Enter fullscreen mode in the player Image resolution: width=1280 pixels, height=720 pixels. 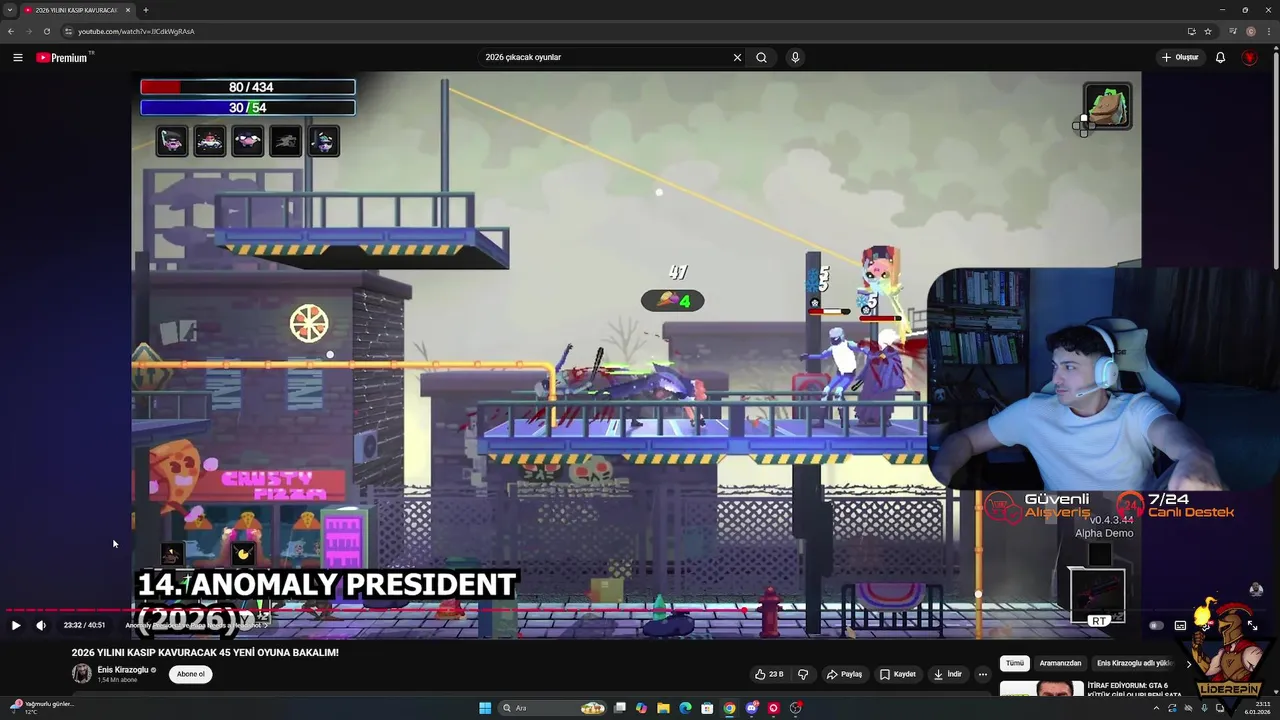point(1252,625)
